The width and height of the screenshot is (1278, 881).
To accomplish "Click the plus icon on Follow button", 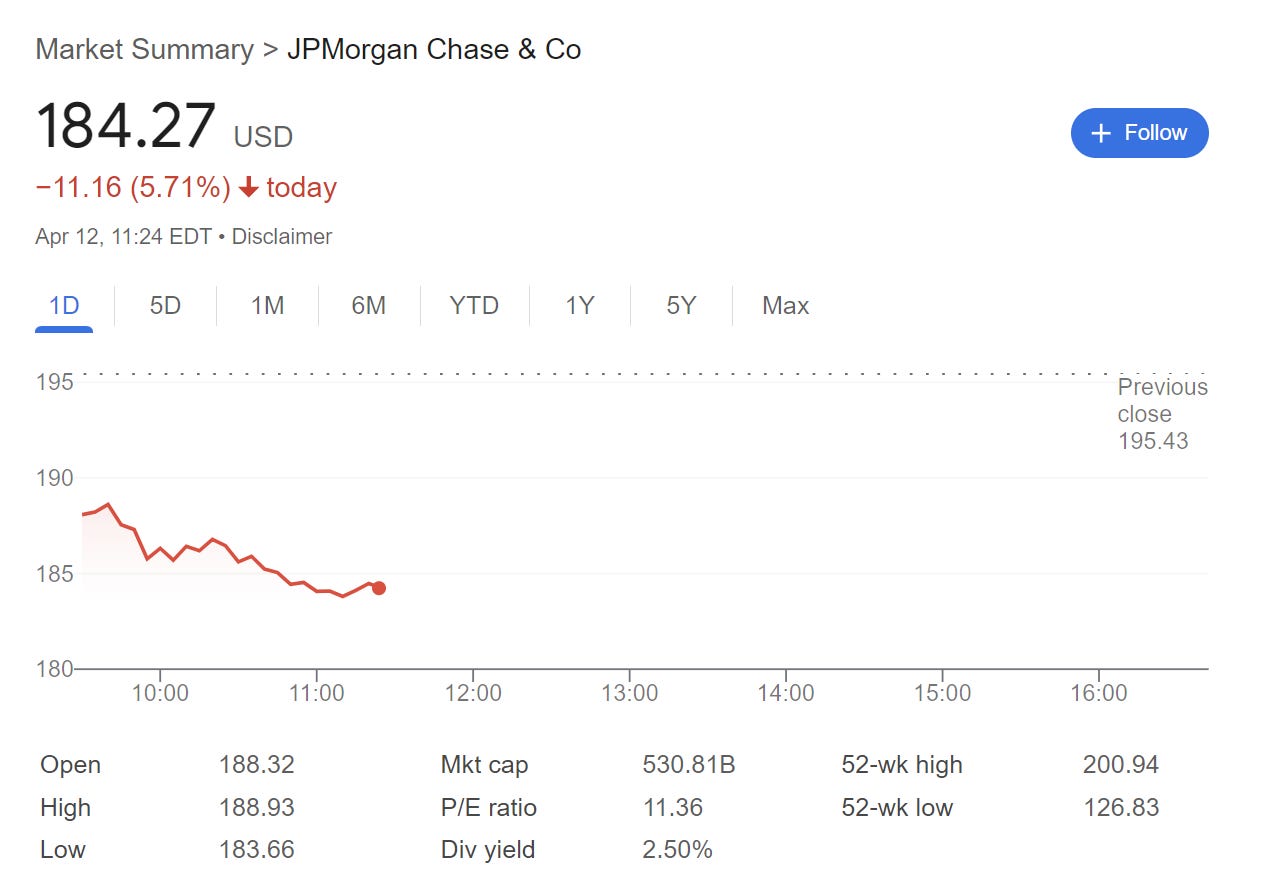I will pos(1101,133).
